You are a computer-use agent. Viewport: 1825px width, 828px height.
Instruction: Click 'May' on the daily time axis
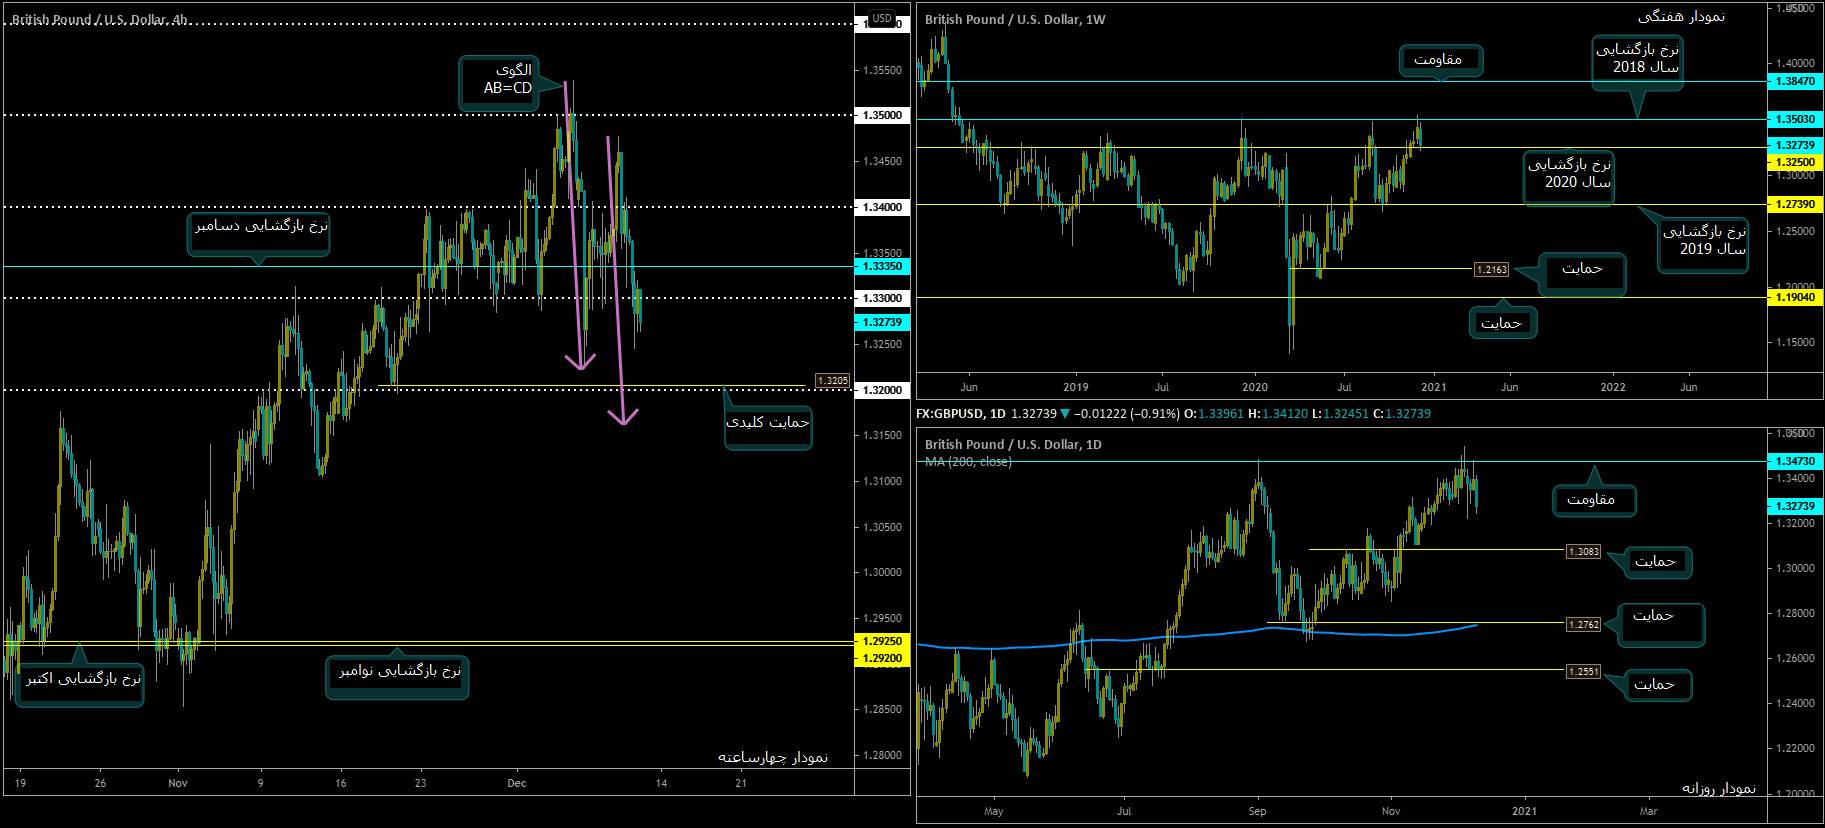(x=993, y=811)
